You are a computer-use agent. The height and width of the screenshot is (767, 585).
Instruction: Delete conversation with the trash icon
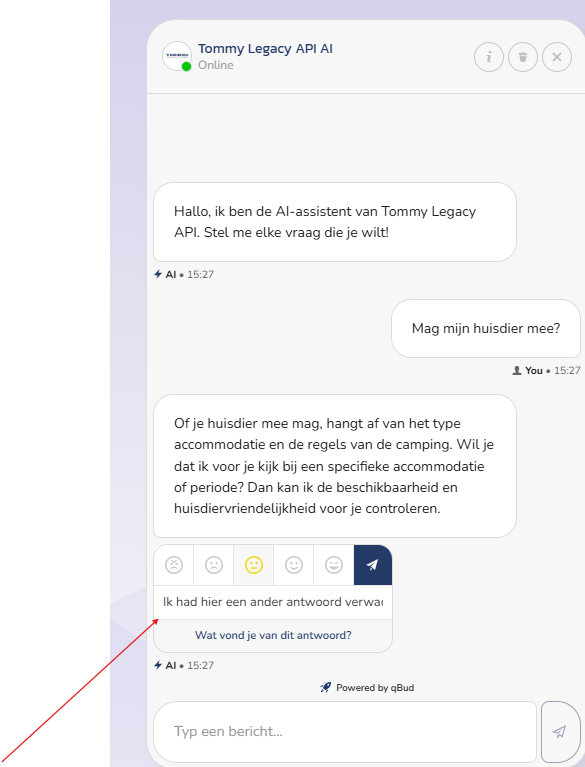(523, 57)
